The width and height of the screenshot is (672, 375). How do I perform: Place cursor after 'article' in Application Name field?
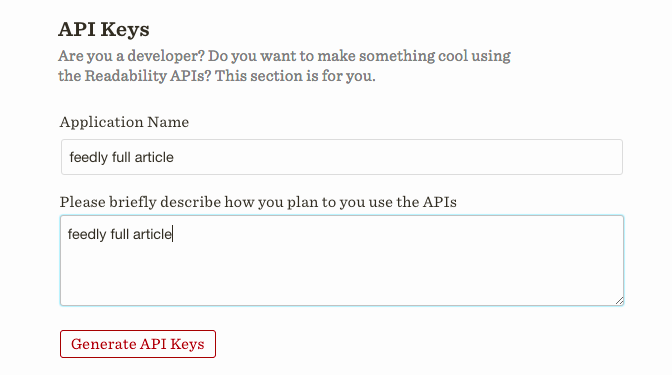174,157
